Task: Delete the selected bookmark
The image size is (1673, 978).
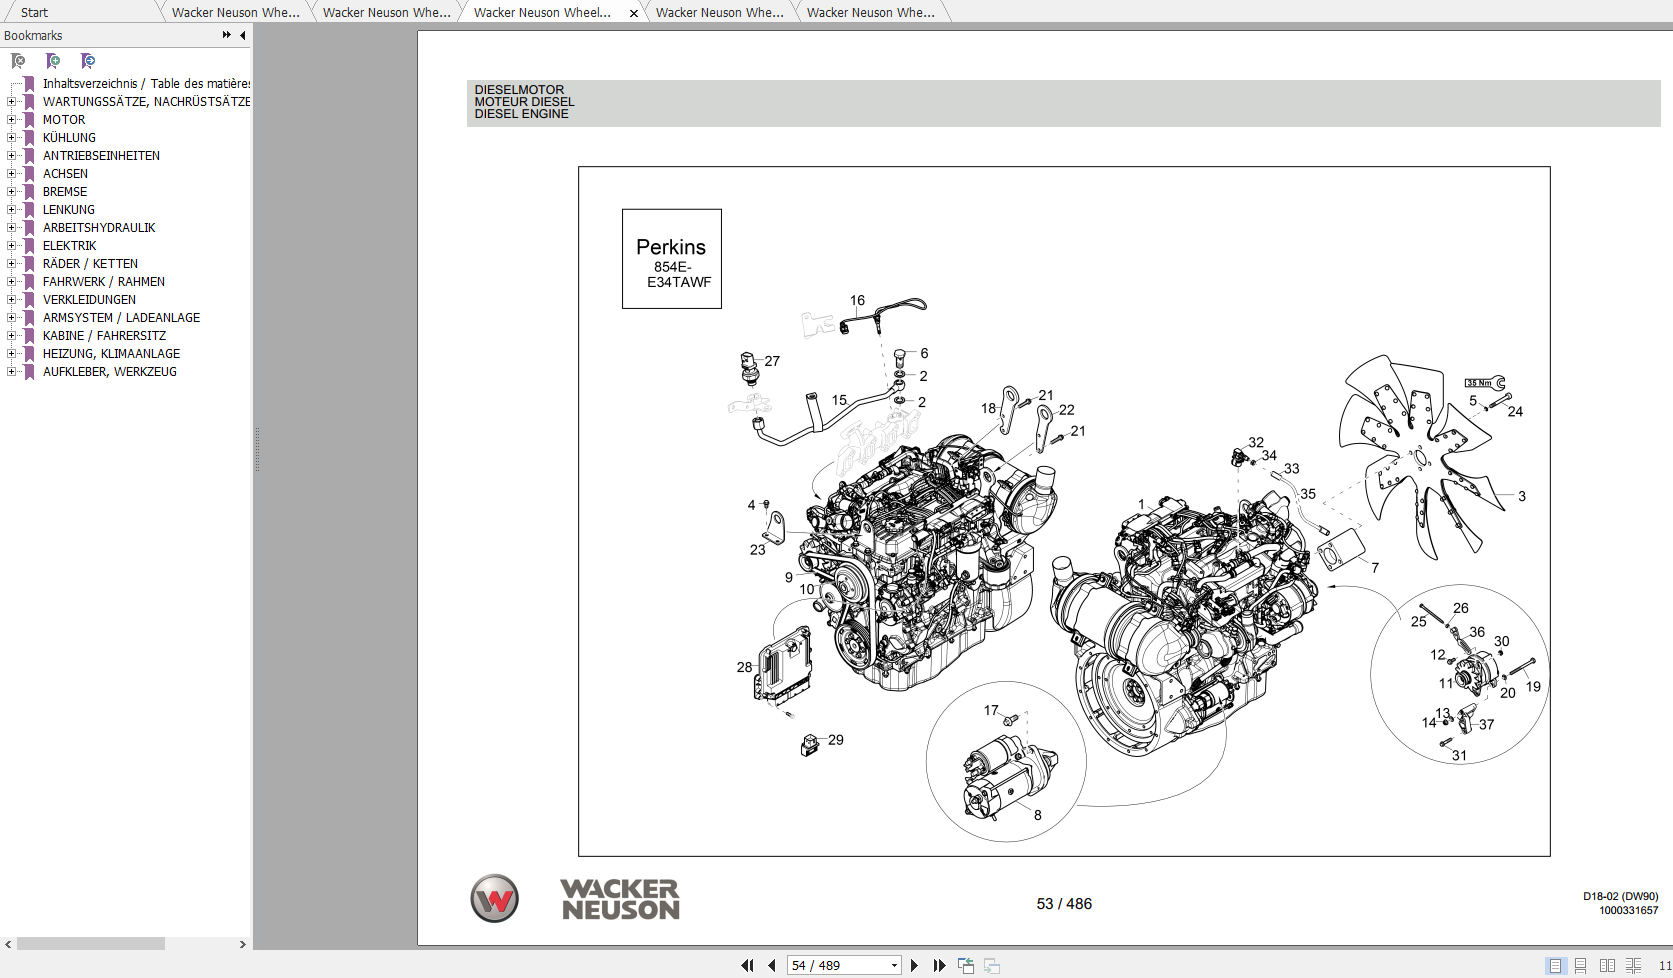Action: click(18, 61)
